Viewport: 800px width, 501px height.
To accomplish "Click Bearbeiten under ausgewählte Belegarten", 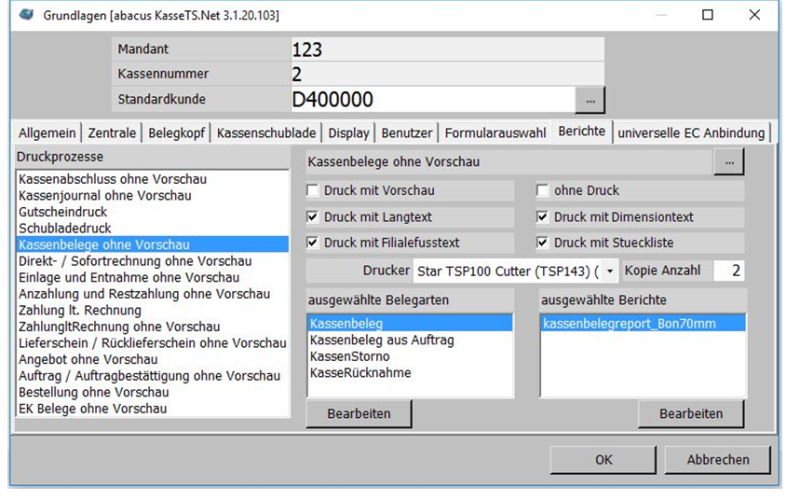I will tap(358, 413).
